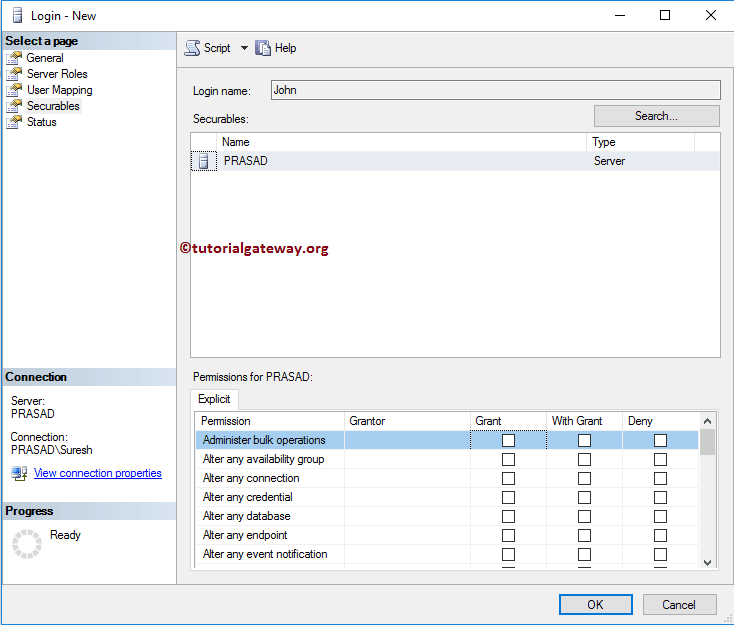This screenshot has height=625, width=734.
Task: Click the OK button
Action: [595, 604]
